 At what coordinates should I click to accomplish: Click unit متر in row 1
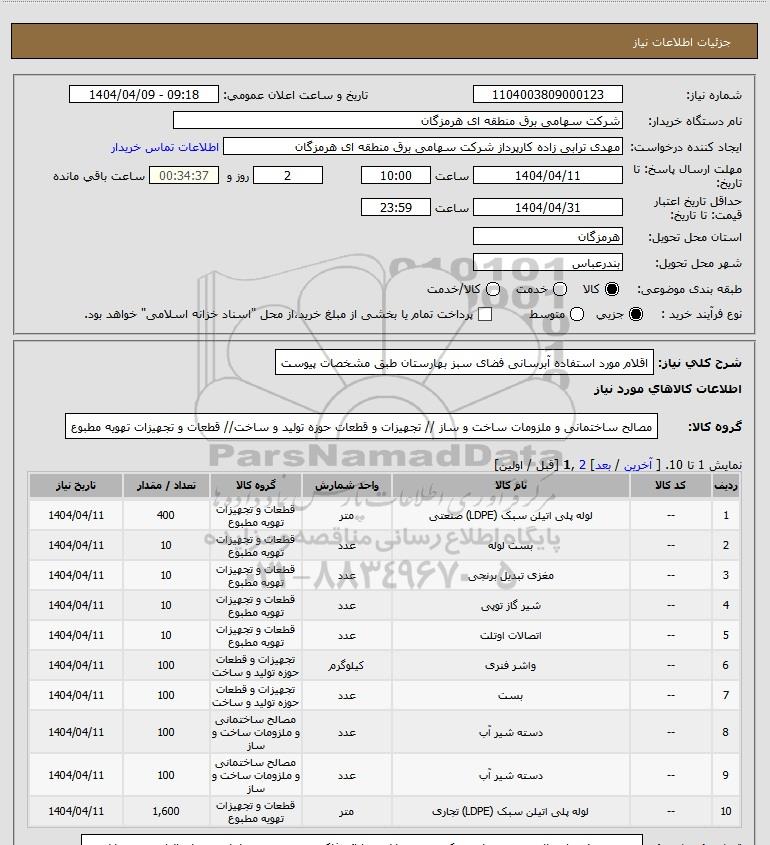point(346,515)
